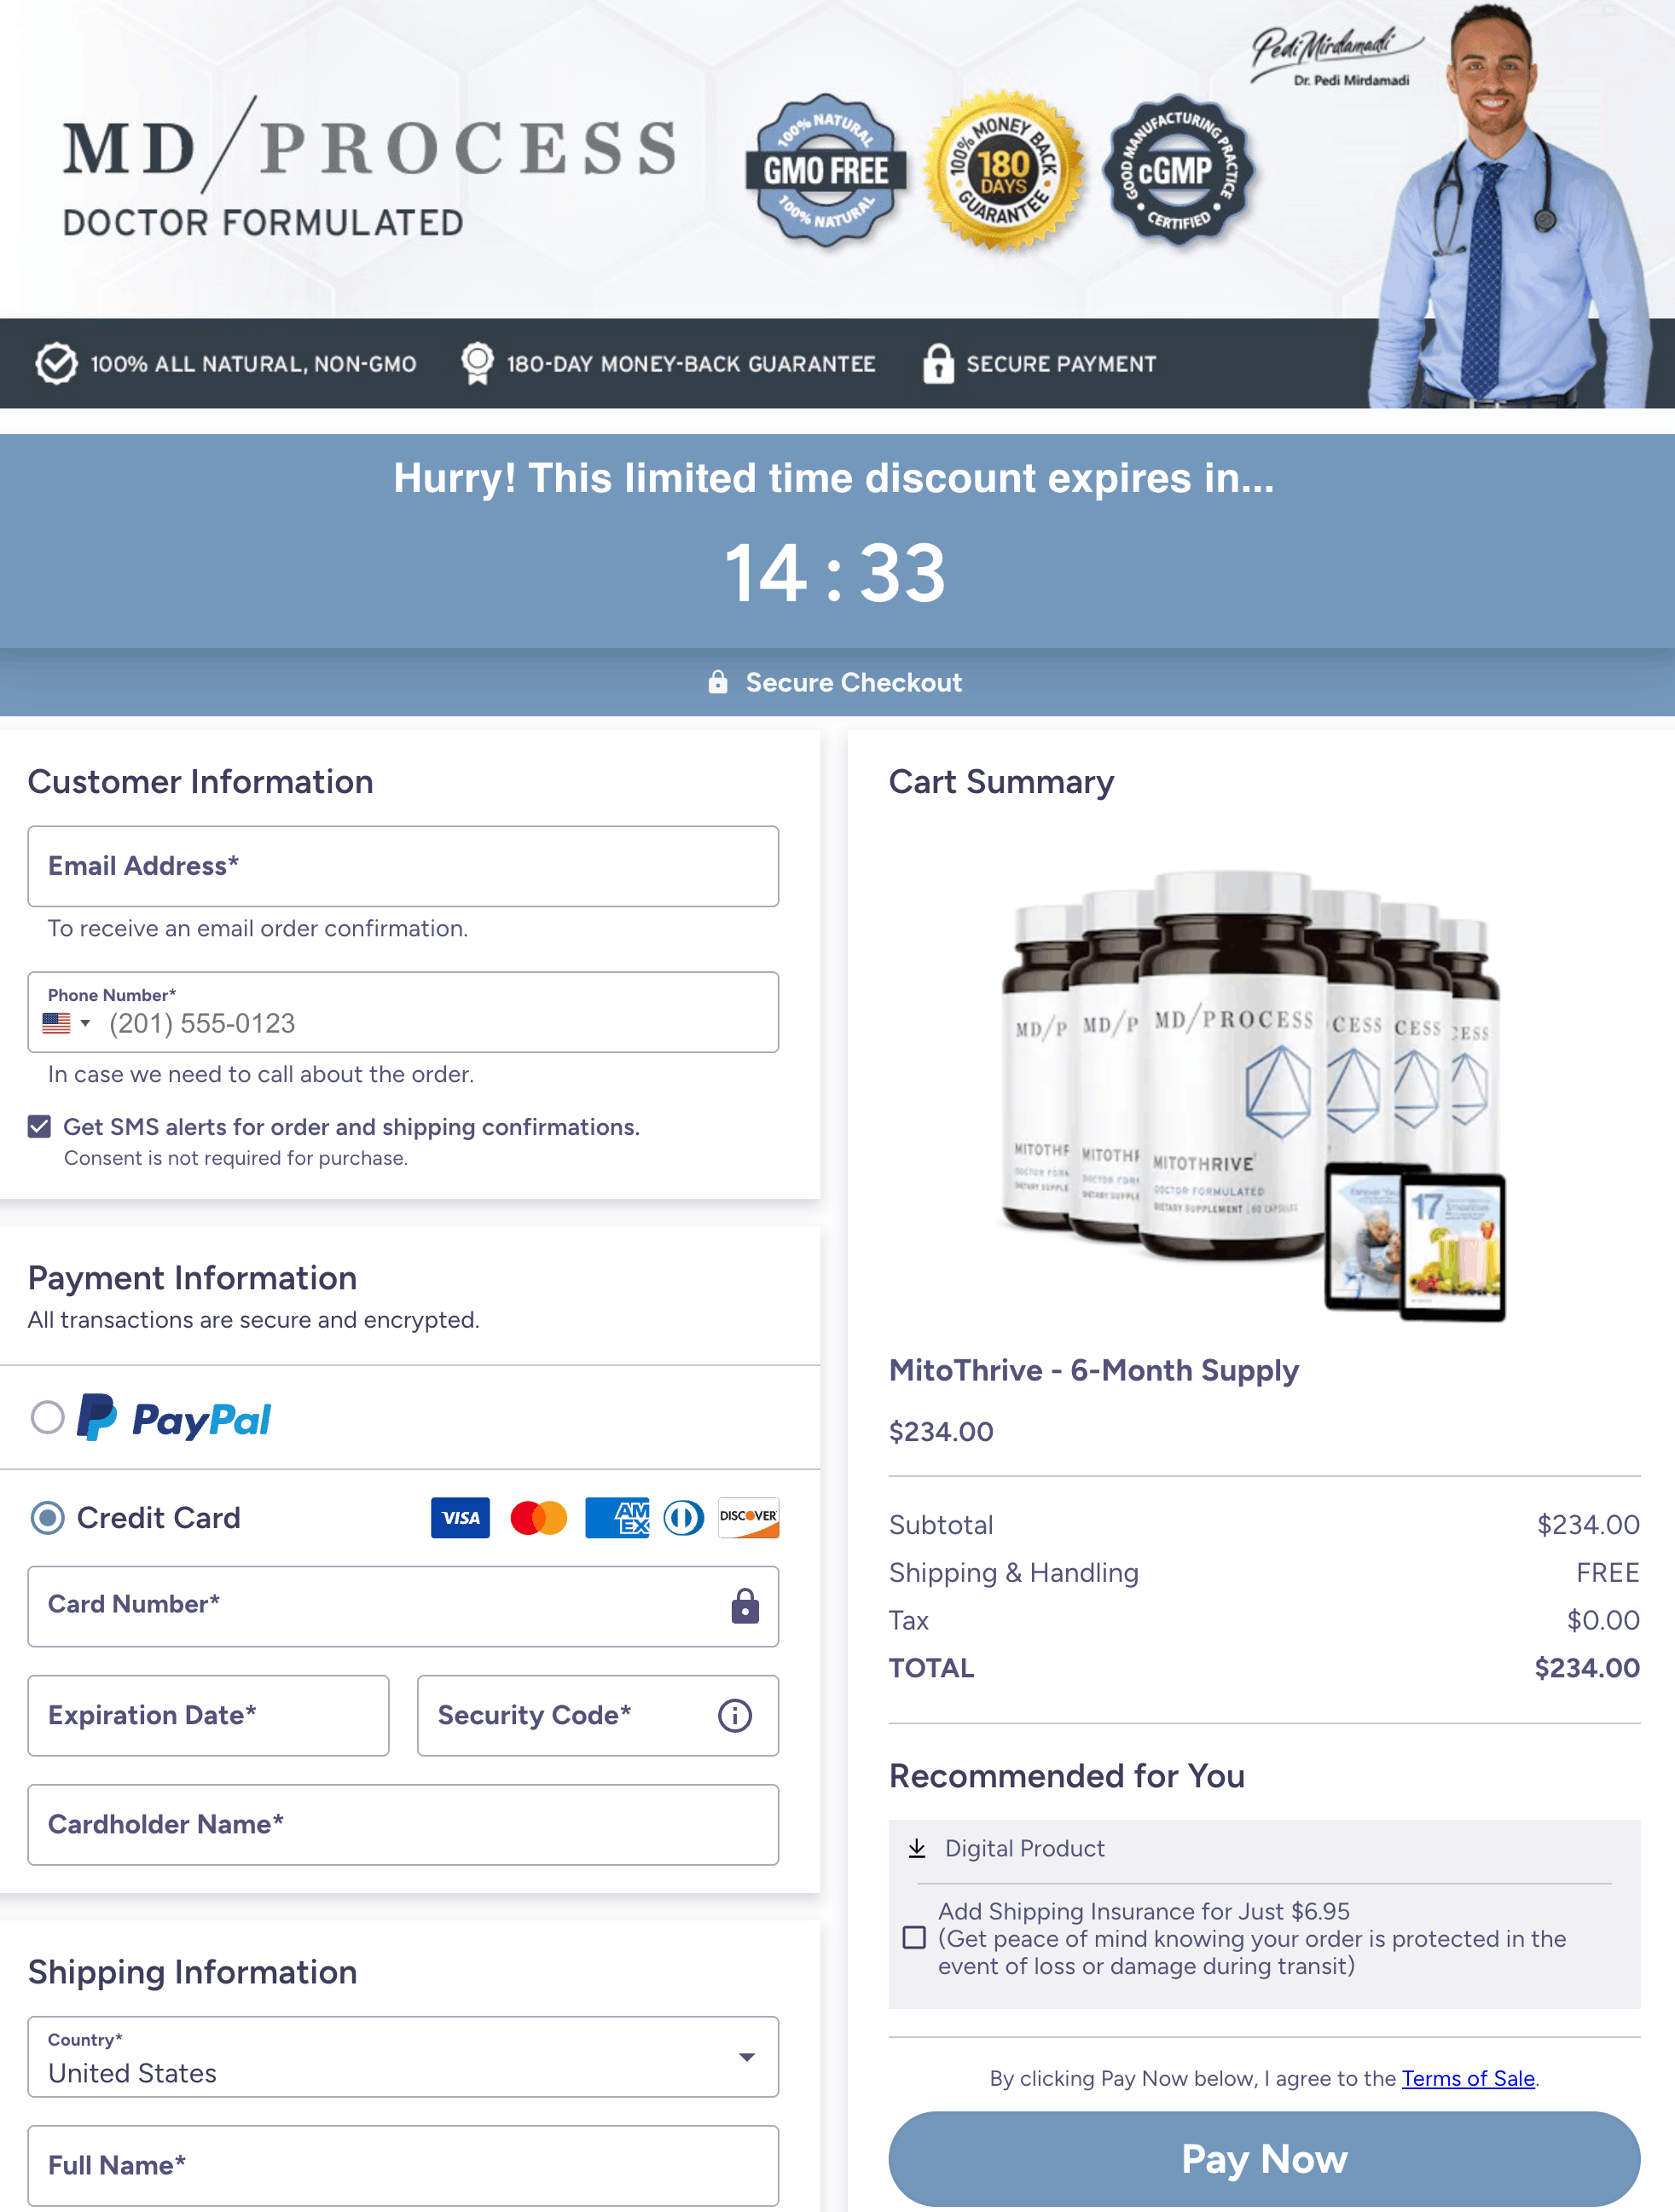Image resolution: width=1675 pixels, height=2212 pixels.
Task: Click the Discover card icon
Action: tap(748, 1517)
